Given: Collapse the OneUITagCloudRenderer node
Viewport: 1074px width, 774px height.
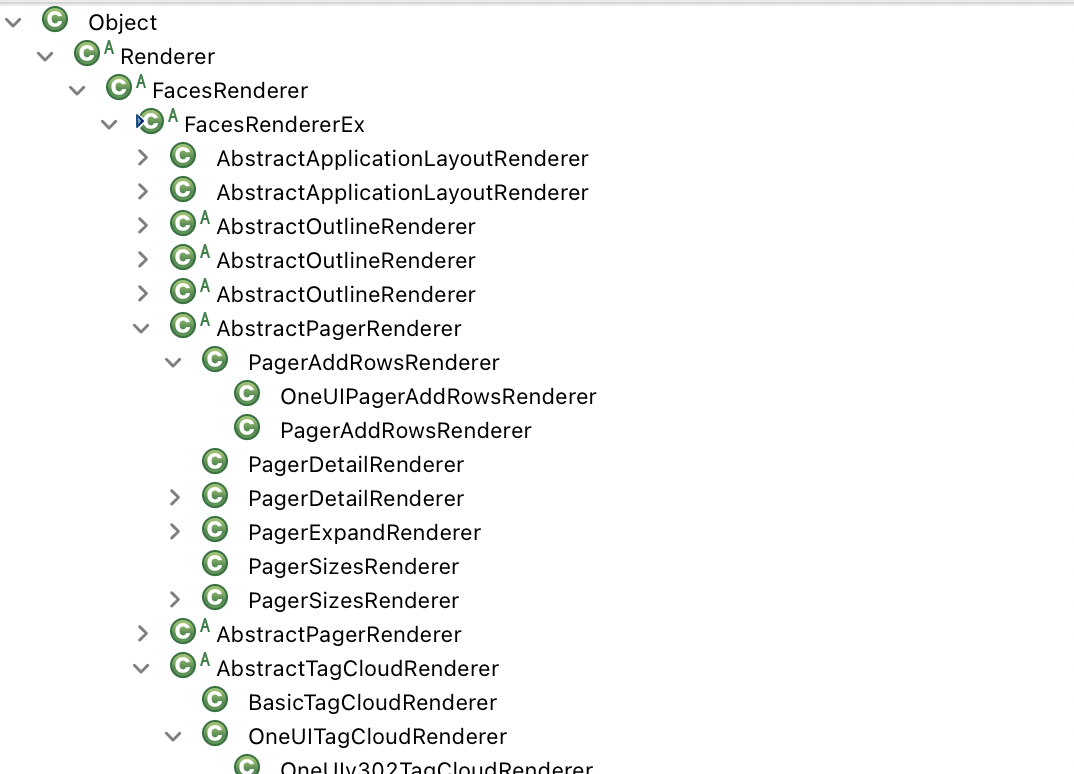Looking at the screenshot, I should click(173, 736).
